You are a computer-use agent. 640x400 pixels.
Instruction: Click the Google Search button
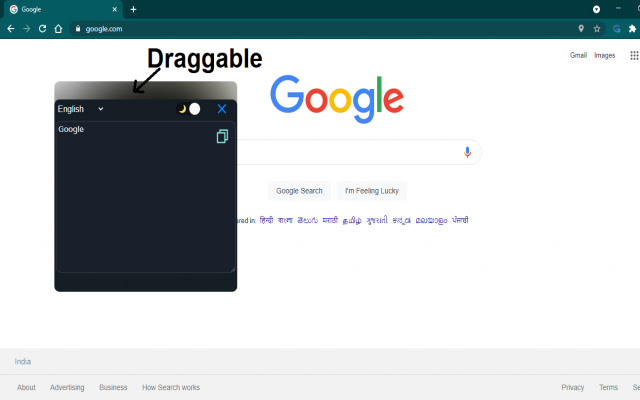pos(299,191)
